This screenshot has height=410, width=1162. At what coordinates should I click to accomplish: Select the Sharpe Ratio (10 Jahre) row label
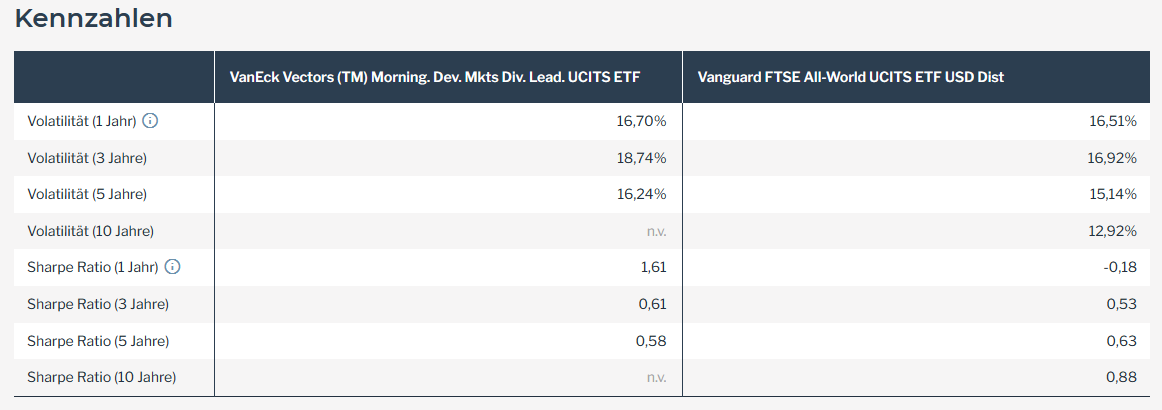click(101, 377)
